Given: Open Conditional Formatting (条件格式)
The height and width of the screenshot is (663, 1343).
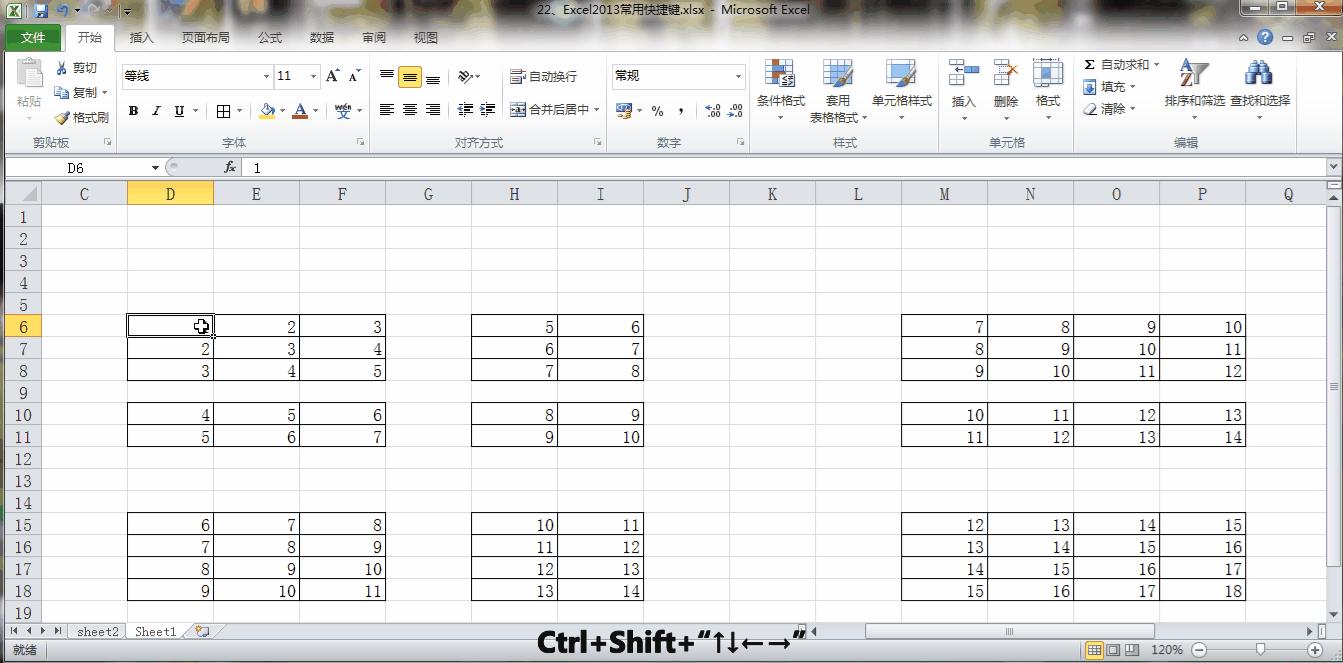Looking at the screenshot, I should [780, 90].
